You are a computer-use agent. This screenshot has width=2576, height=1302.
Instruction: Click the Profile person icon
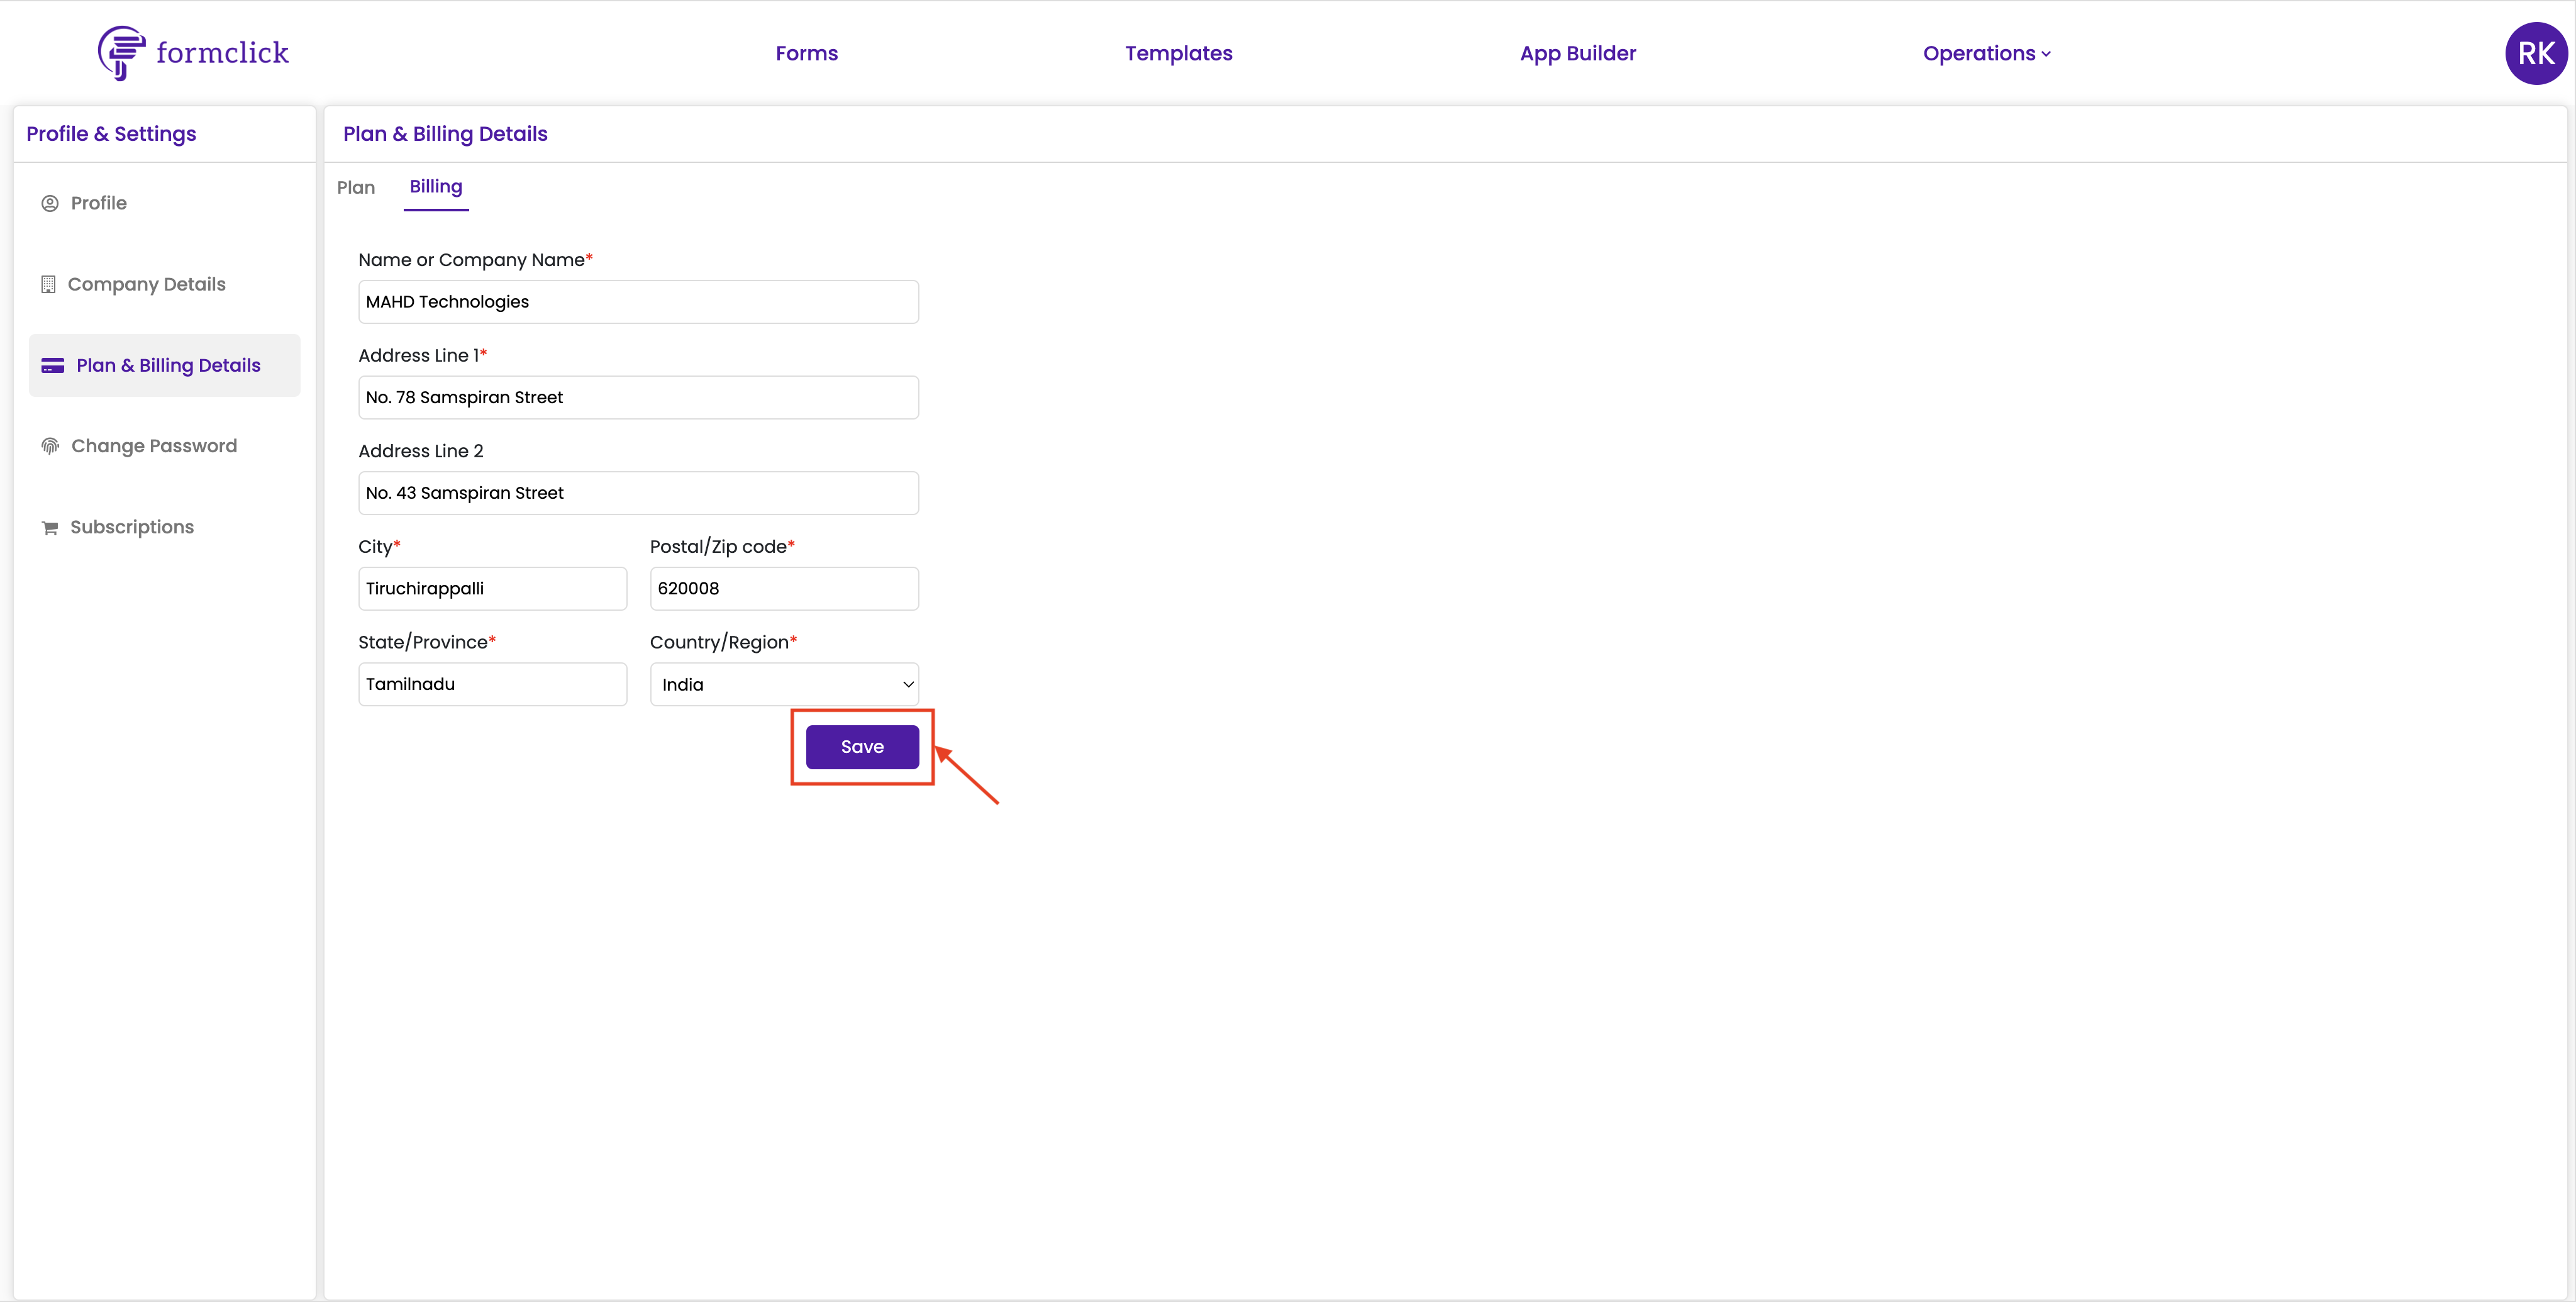click(x=50, y=203)
